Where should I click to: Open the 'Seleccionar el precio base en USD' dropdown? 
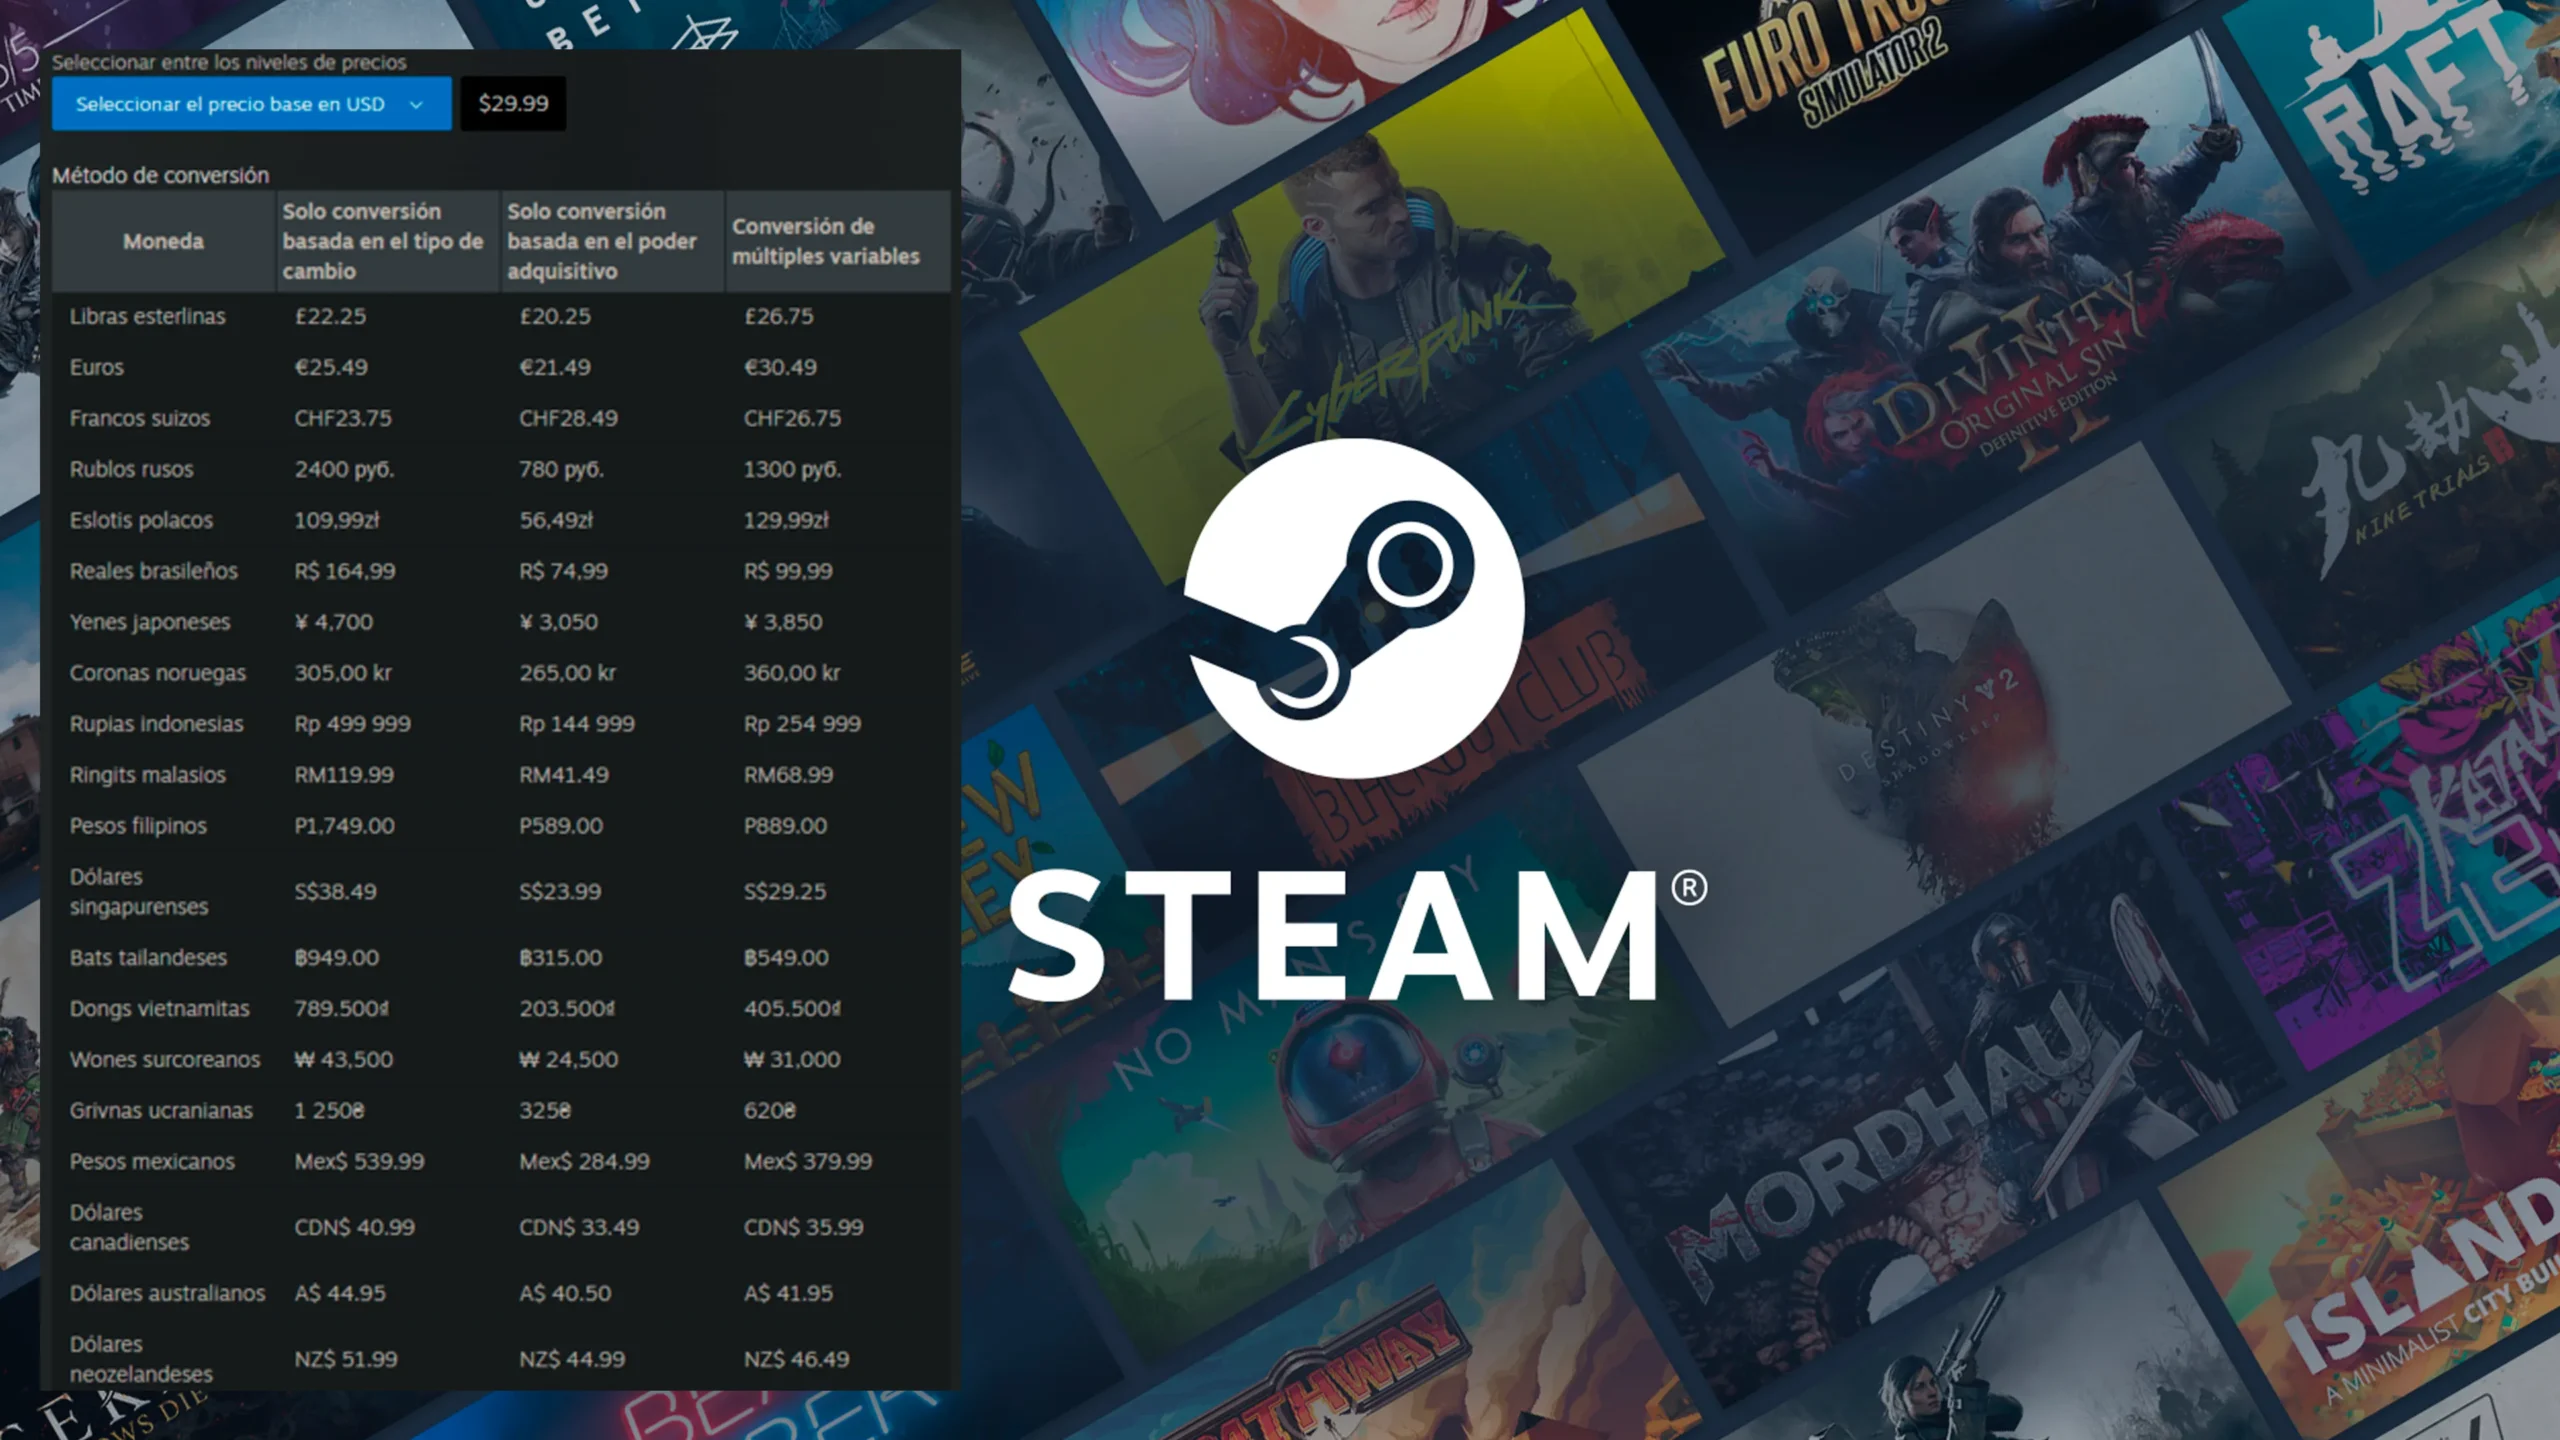tap(252, 103)
